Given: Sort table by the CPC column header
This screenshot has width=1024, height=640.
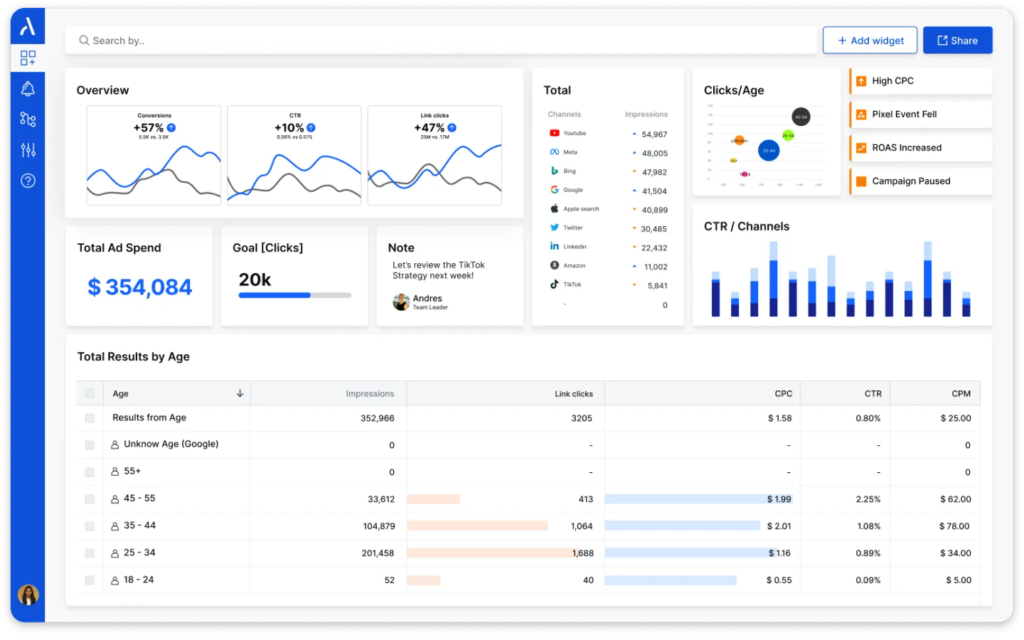Looking at the screenshot, I should (x=783, y=393).
